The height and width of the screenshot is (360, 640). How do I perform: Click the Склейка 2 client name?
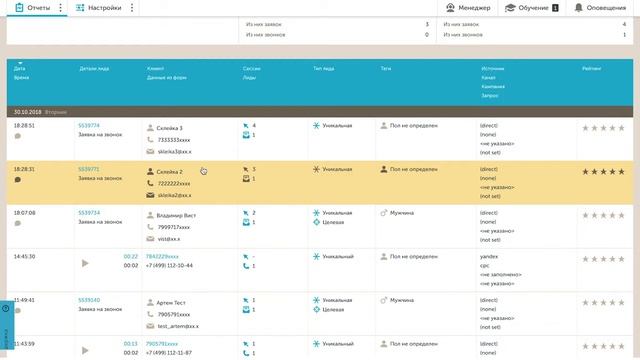click(x=169, y=172)
